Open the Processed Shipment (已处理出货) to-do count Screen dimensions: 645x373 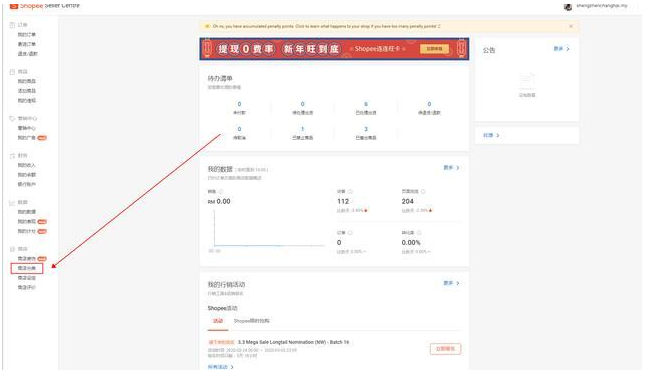pos(366,108)
